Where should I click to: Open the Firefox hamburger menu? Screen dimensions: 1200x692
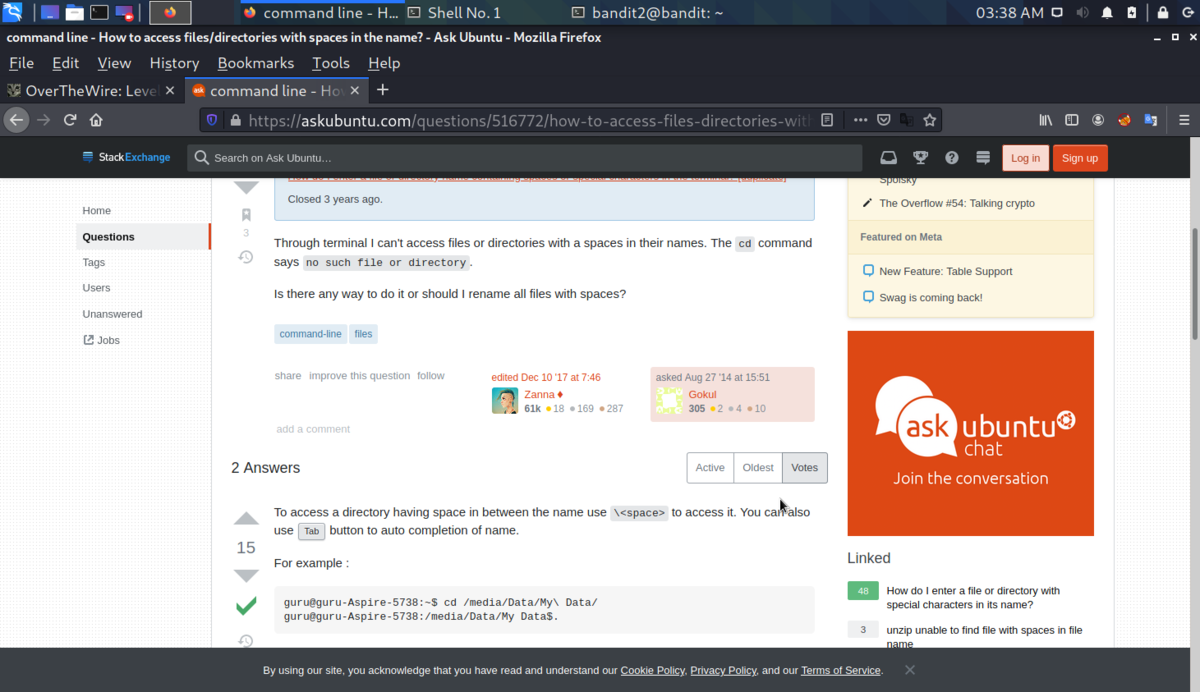point(1184,120)
